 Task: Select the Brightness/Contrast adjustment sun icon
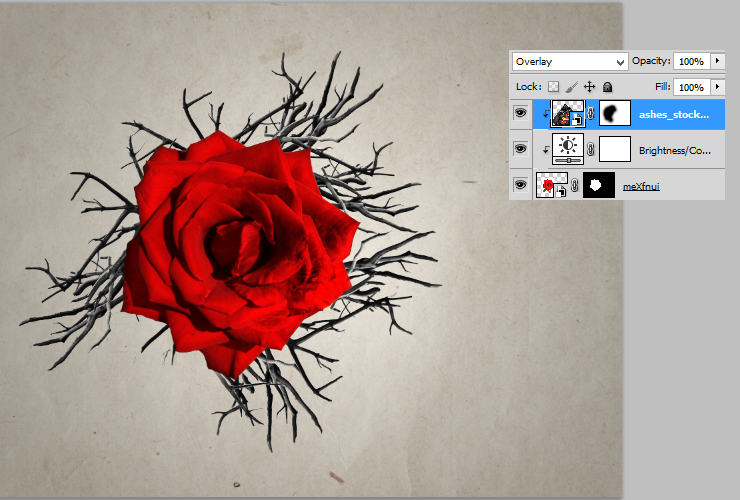(568, 149)
